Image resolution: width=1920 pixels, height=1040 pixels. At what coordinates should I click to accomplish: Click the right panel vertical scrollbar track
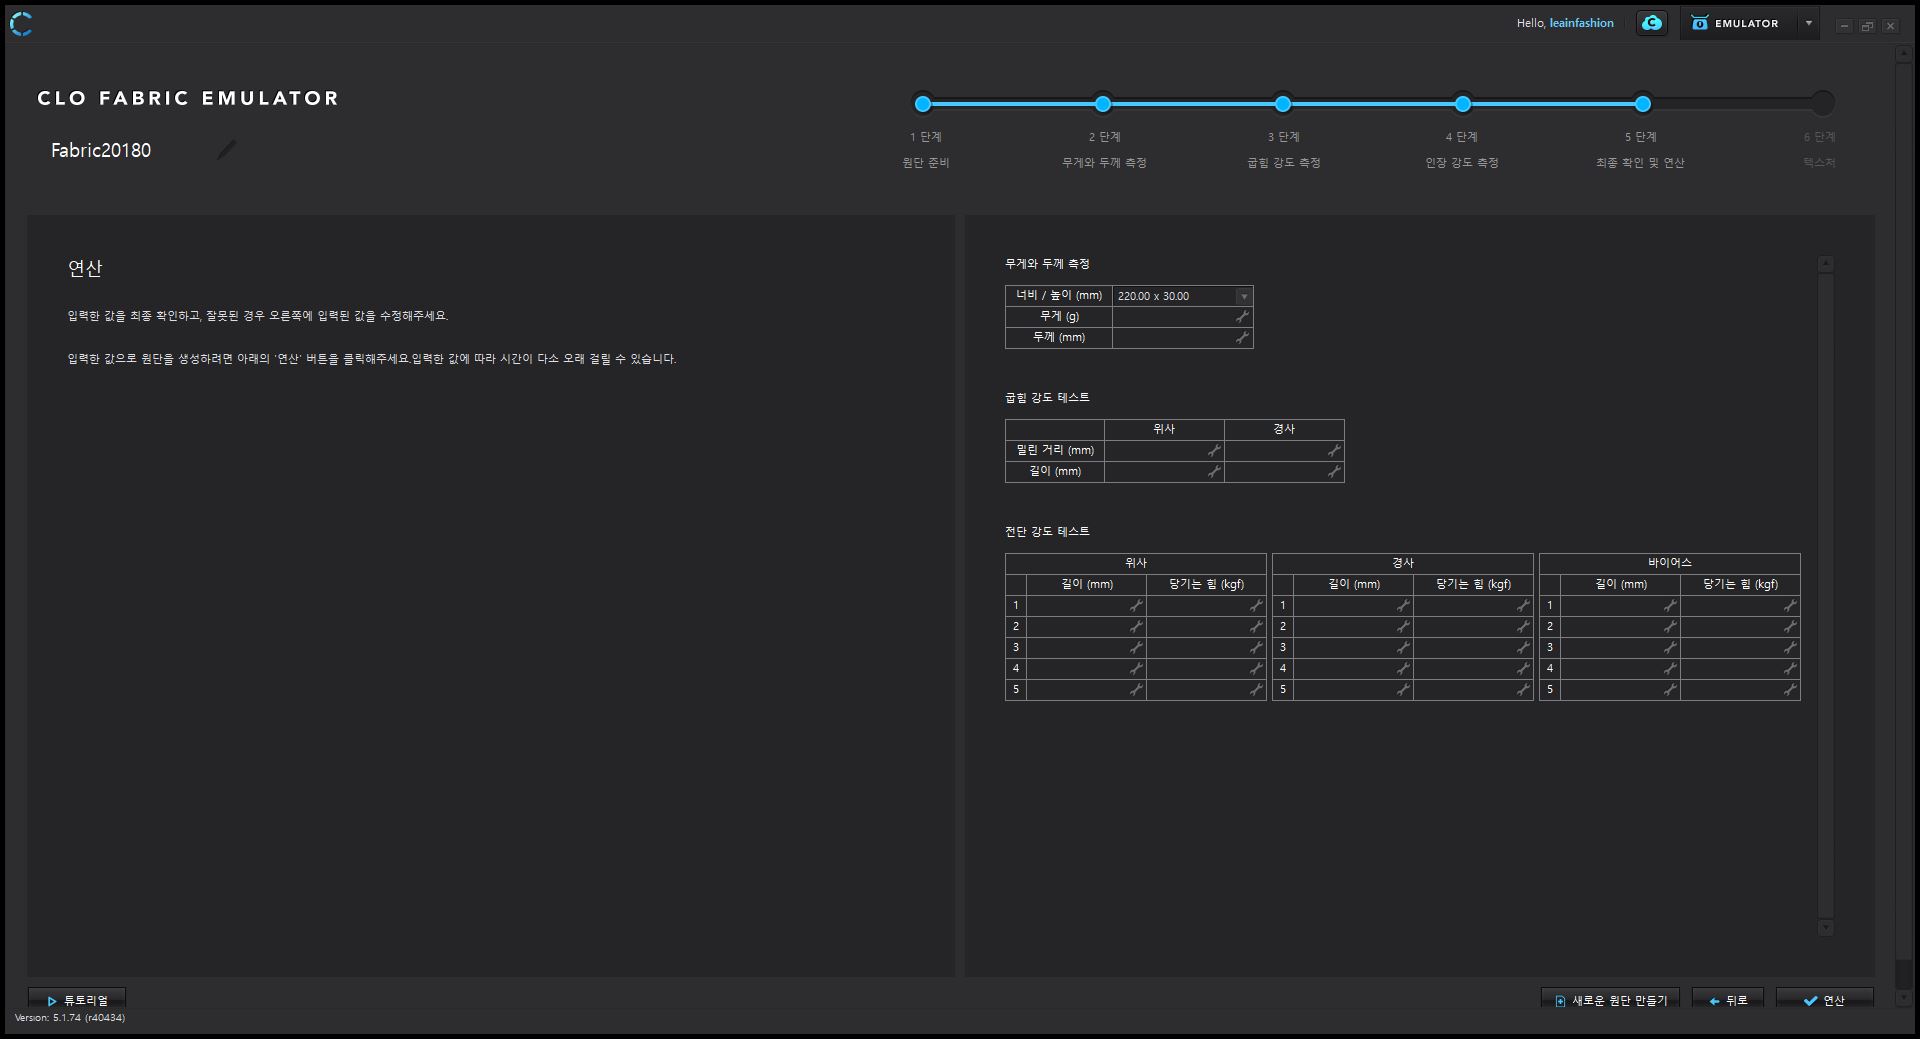pyautogui.click(x=1826, y=595)
